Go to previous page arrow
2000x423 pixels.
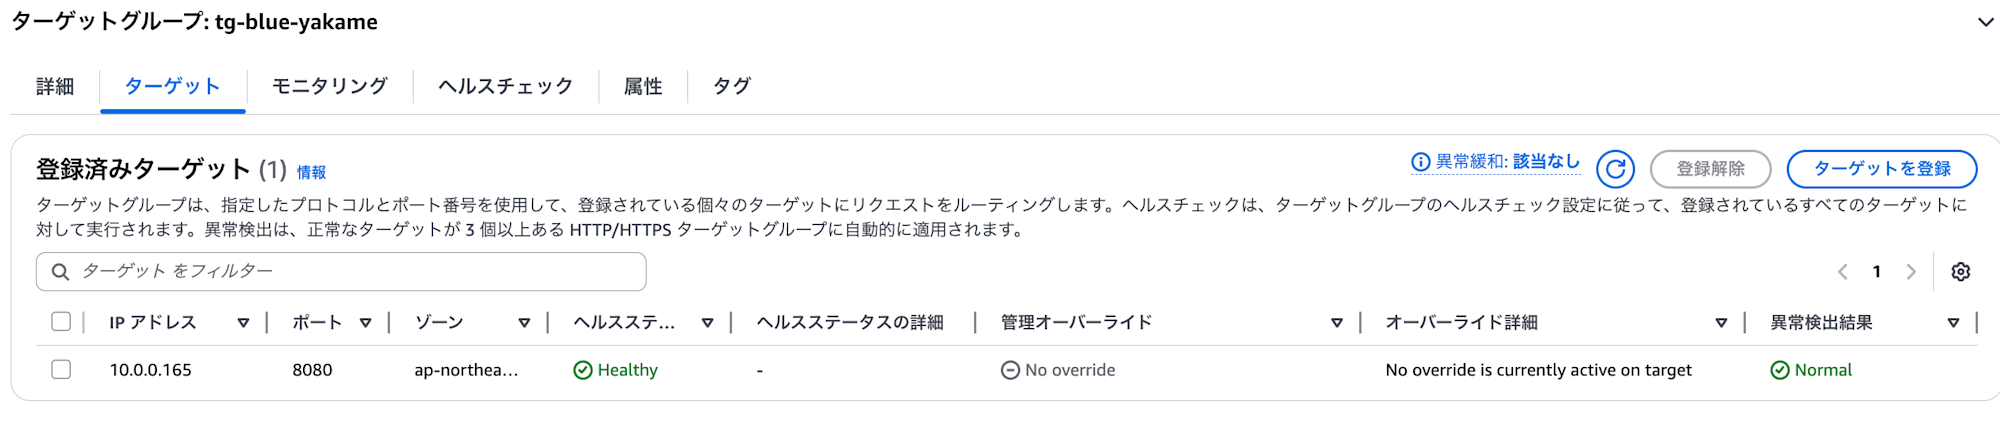pyautogui.click(x=1842, y=272)
